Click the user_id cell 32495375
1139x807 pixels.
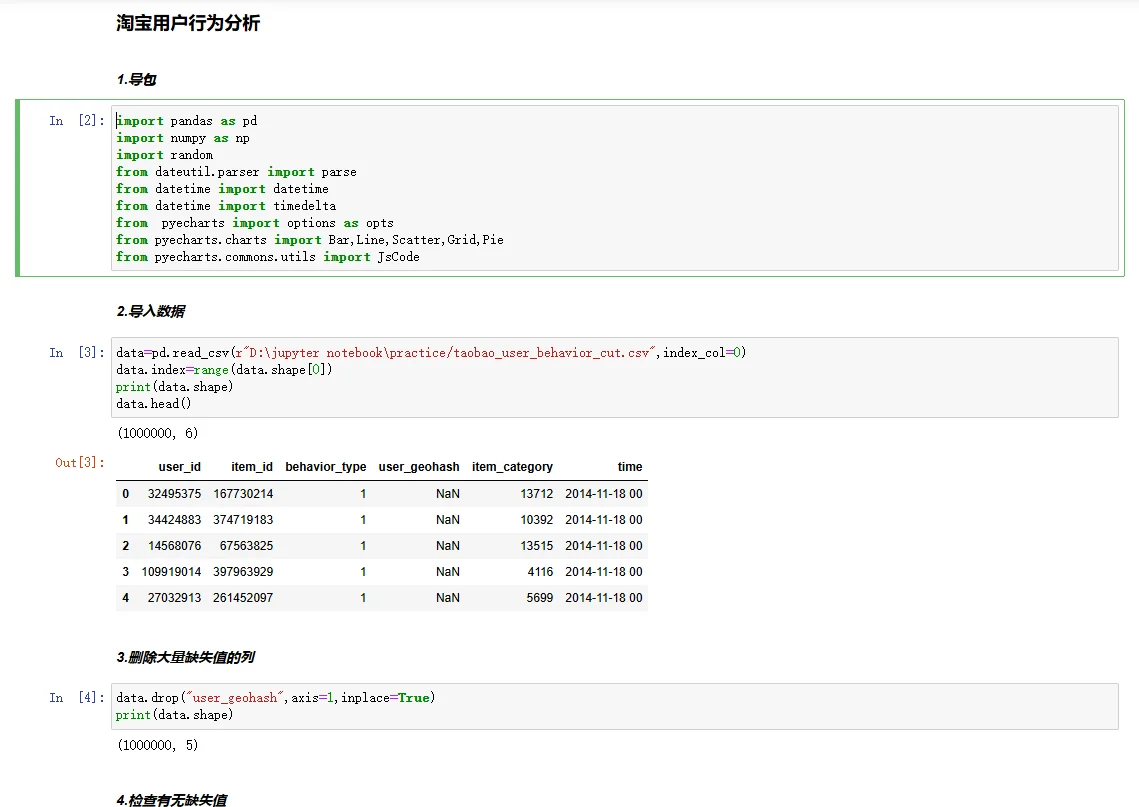point(174,494)
